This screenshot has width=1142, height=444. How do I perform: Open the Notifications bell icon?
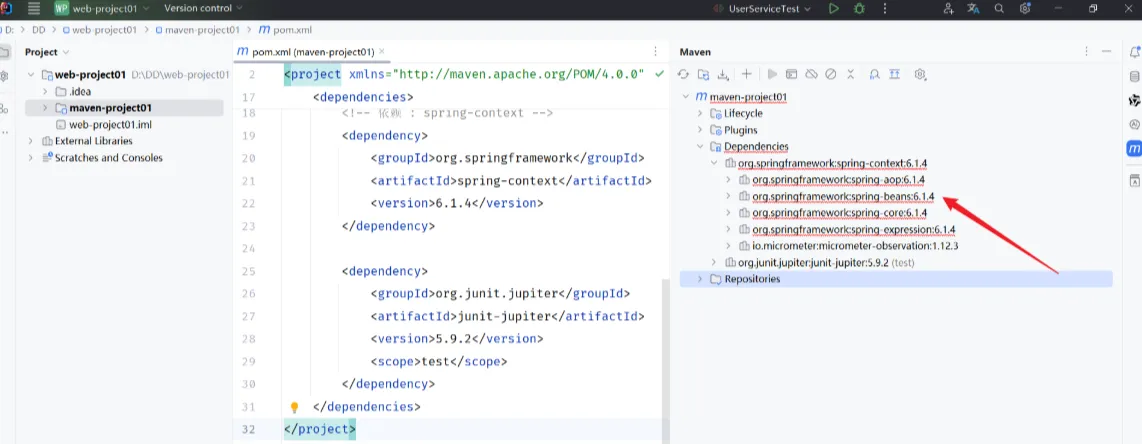[x=1134, y=51]
